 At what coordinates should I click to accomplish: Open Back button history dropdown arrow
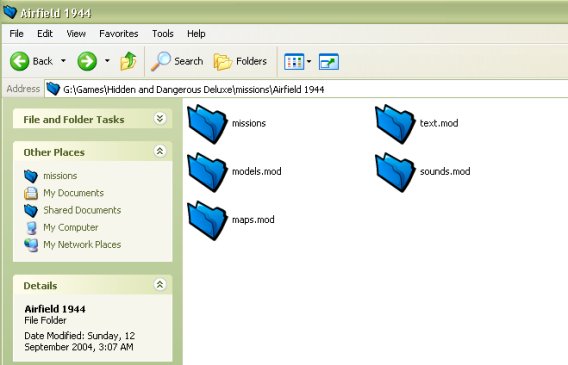(63, 61)
